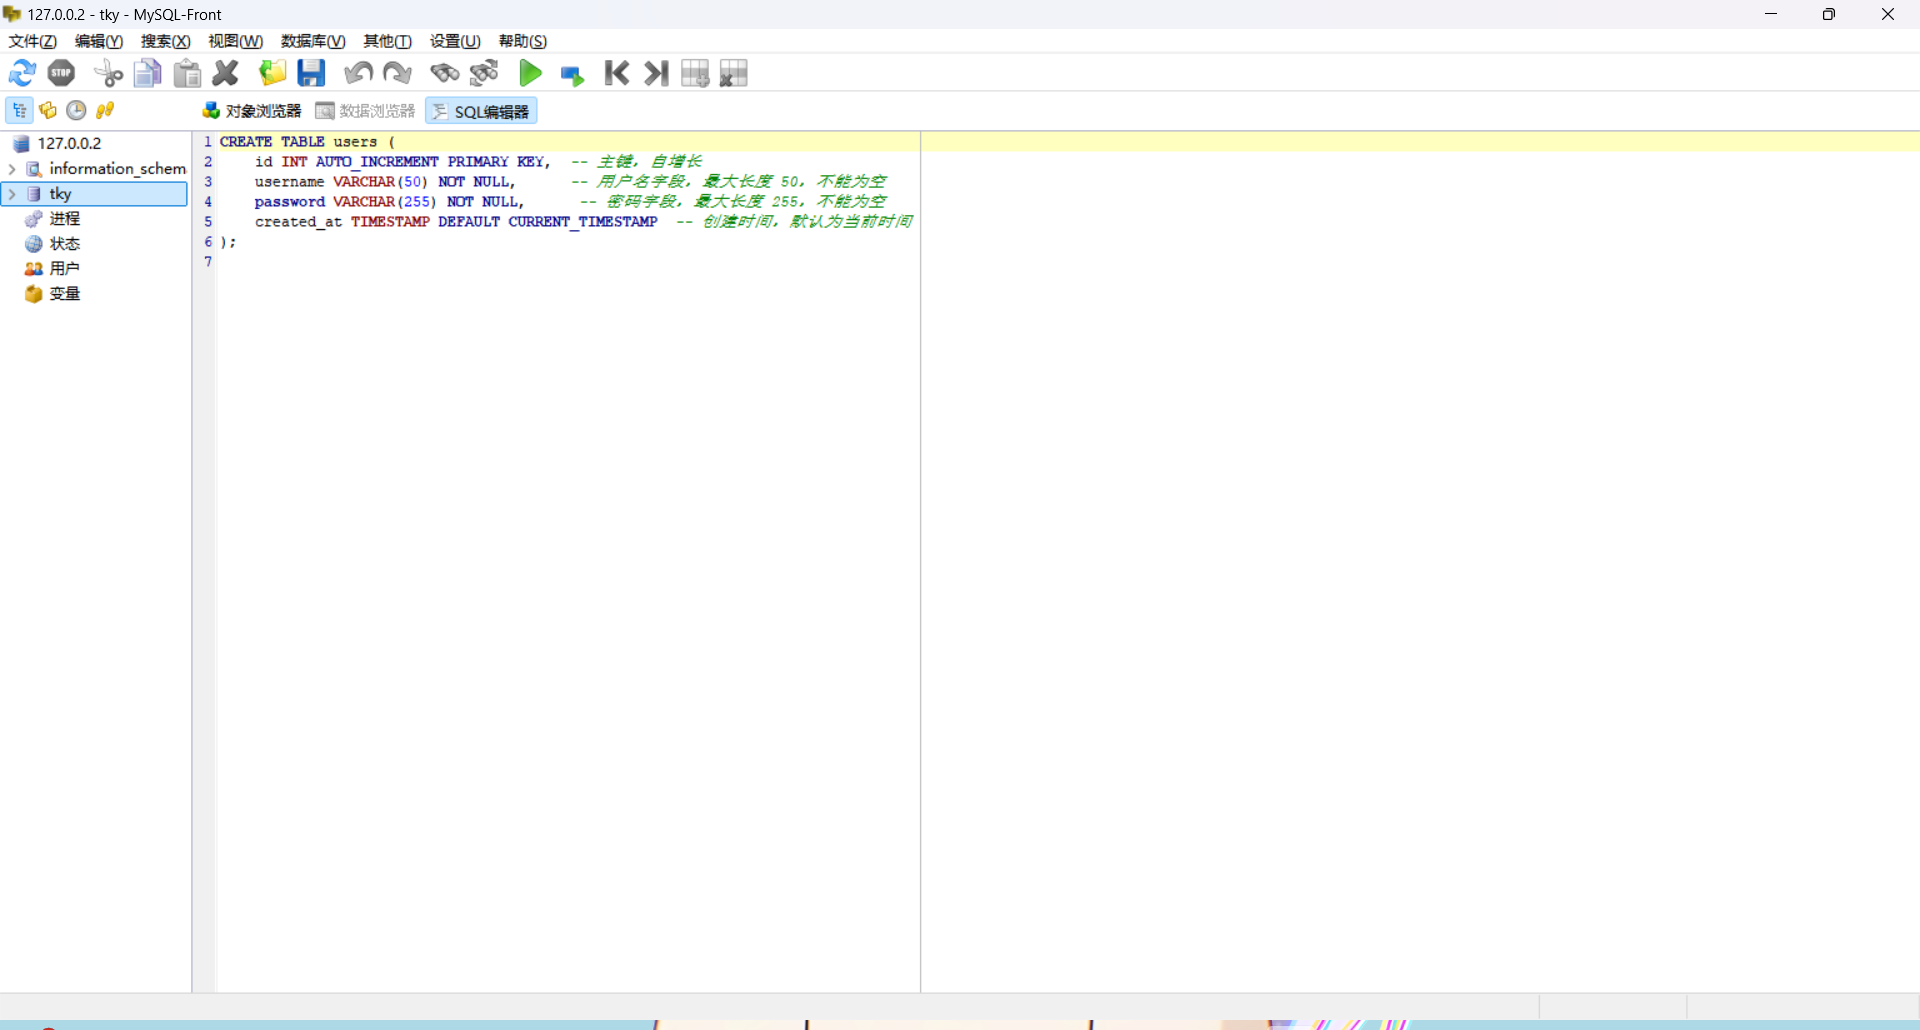Click the Redo arrow icon

click(x=397, y=73)
